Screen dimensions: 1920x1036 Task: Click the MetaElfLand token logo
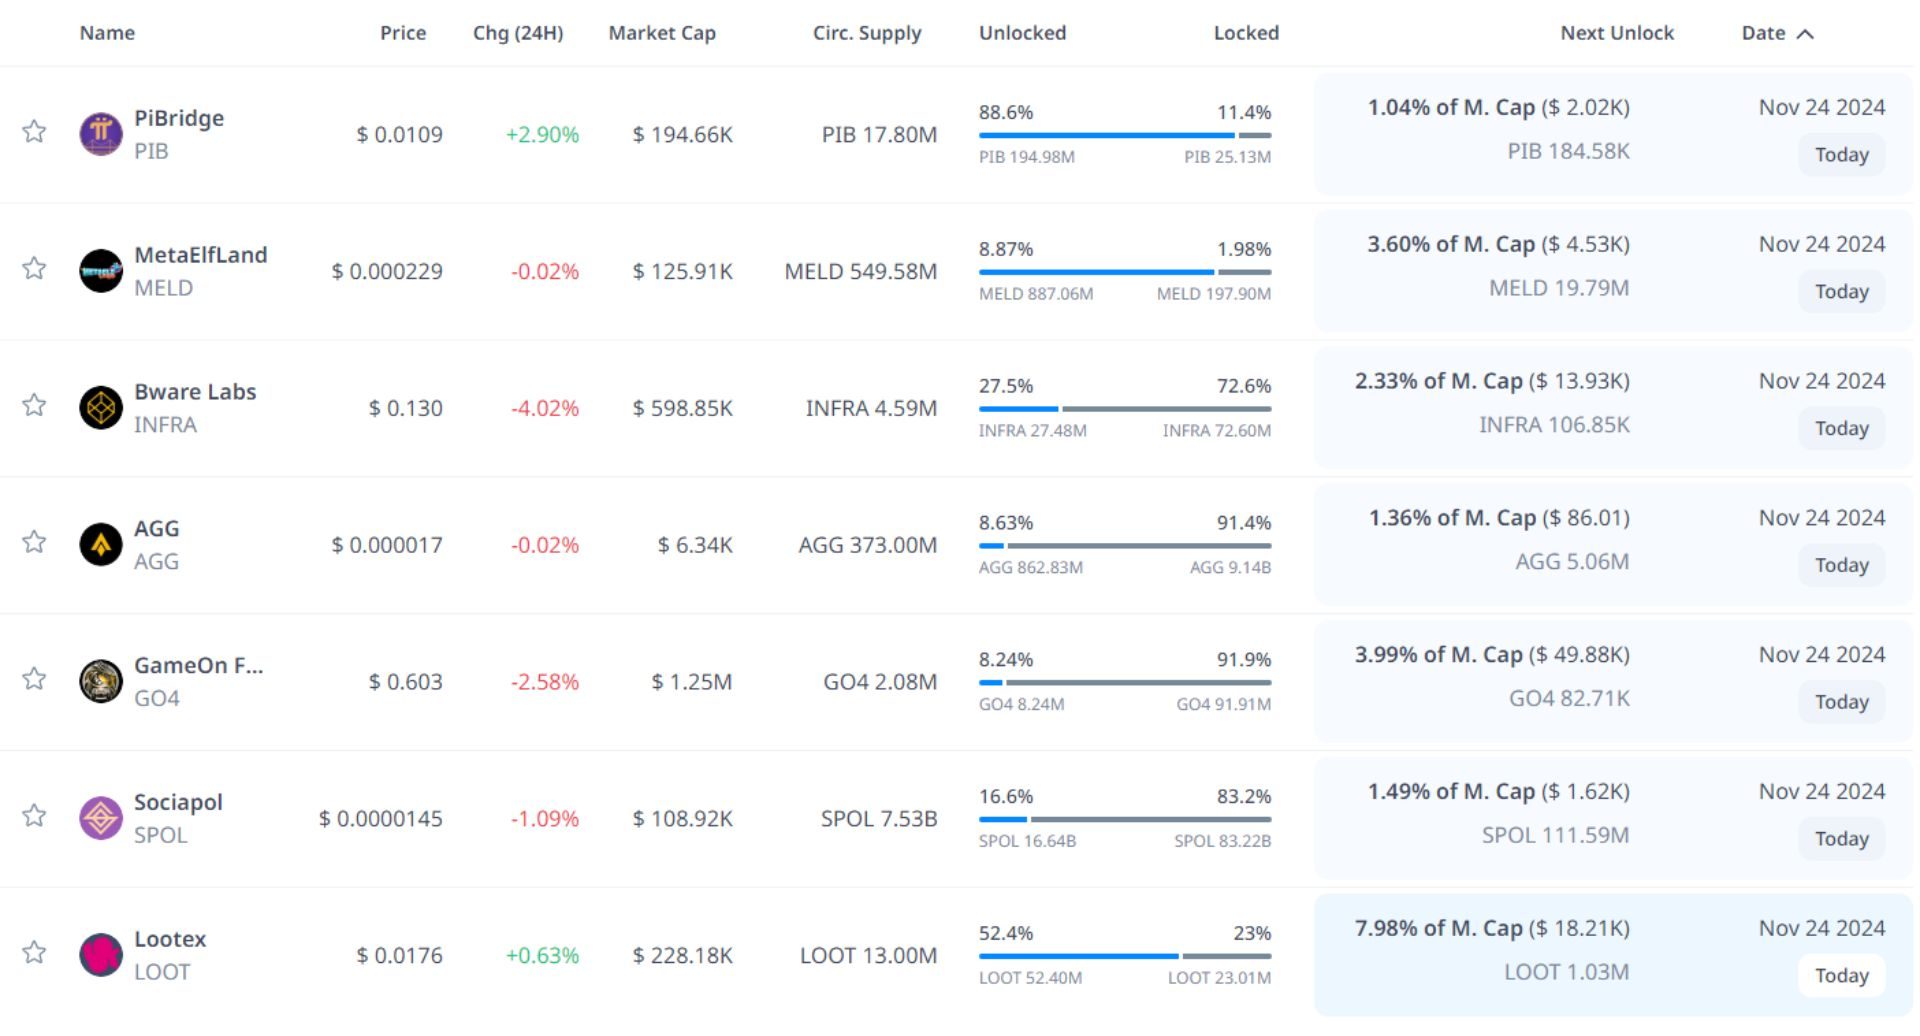(x=101, y=271)
